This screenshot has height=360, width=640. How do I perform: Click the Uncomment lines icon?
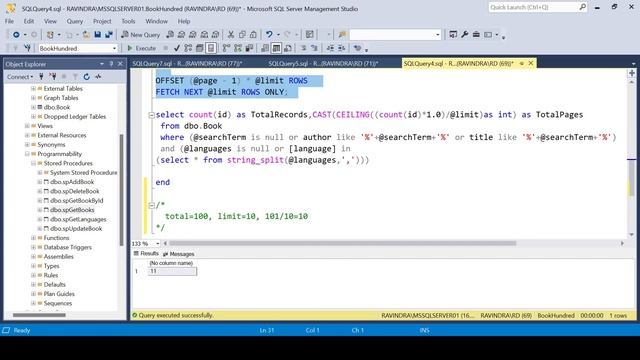314,48
